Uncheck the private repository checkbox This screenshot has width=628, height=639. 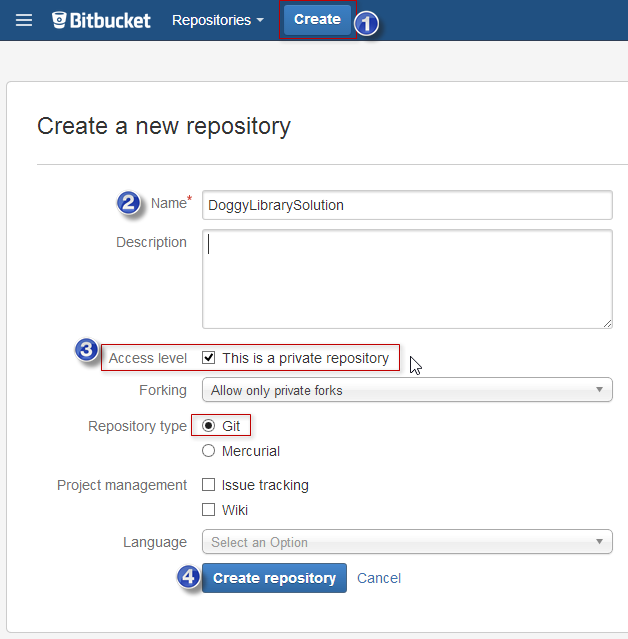(x=209, y=358)
